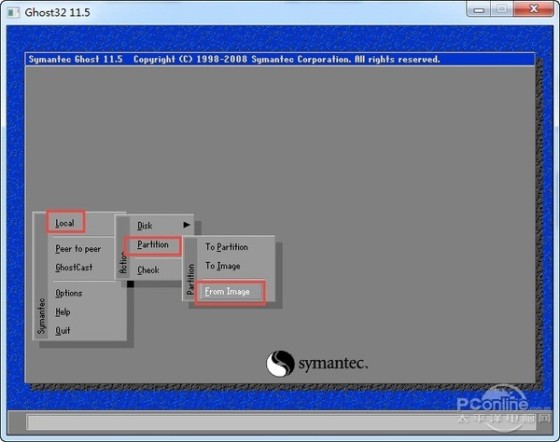Select Partition in Action menu
The width and height of the screenshot is (560, 442).
click(153, 245)
